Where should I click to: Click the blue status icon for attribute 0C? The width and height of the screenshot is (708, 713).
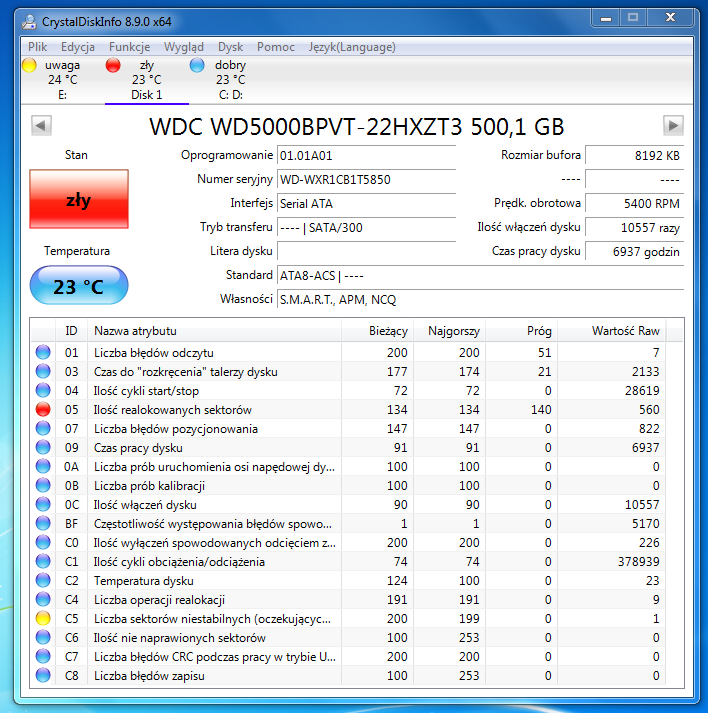[x=43, y=505]
